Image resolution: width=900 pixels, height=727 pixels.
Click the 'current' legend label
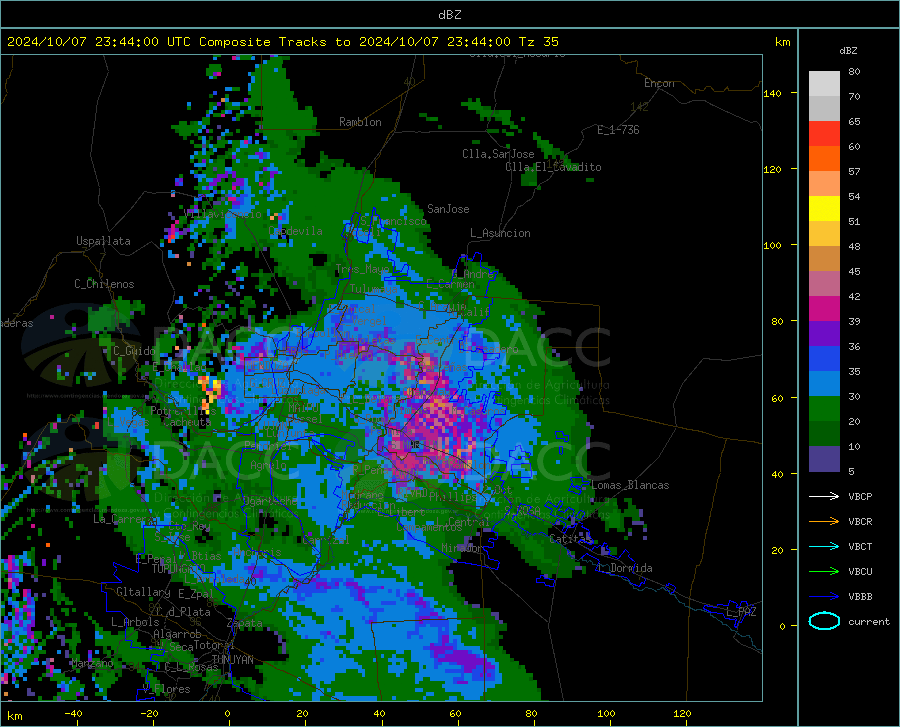point(869,621)
